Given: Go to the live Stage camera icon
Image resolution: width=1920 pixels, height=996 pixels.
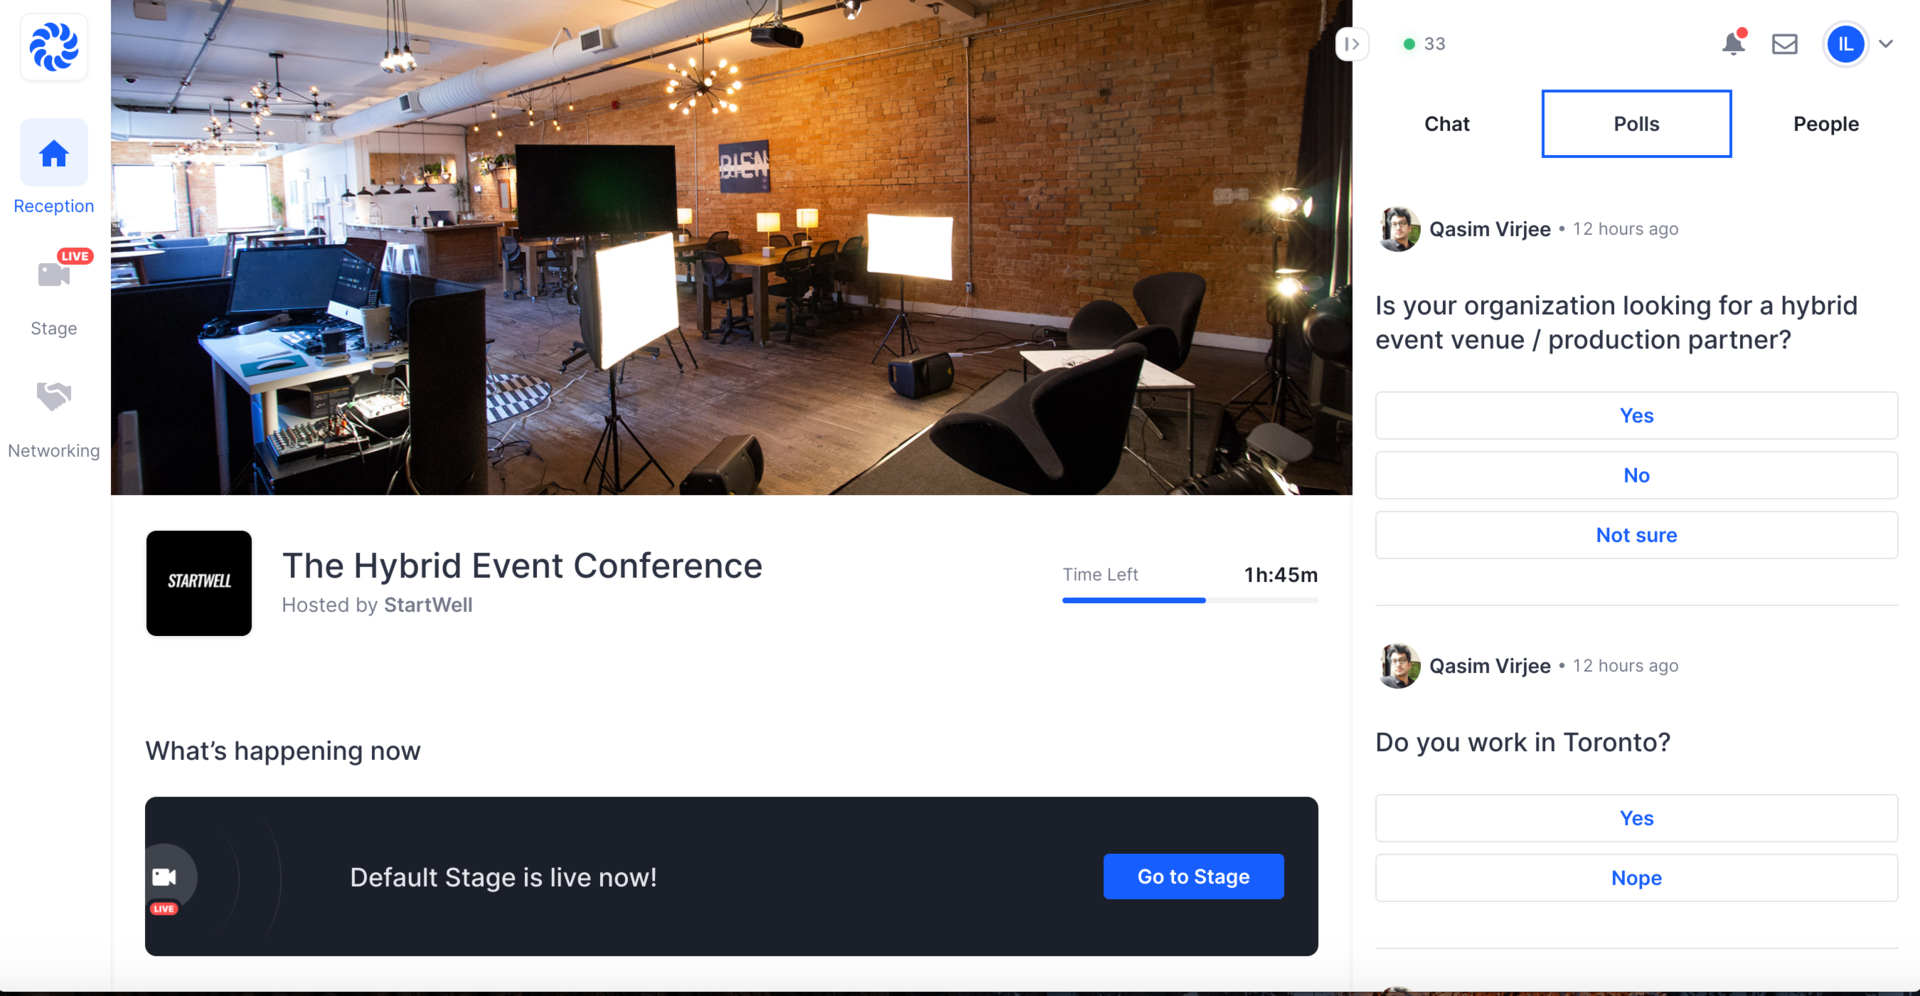Looking at the screenshot, I should [x=54, y=274].
